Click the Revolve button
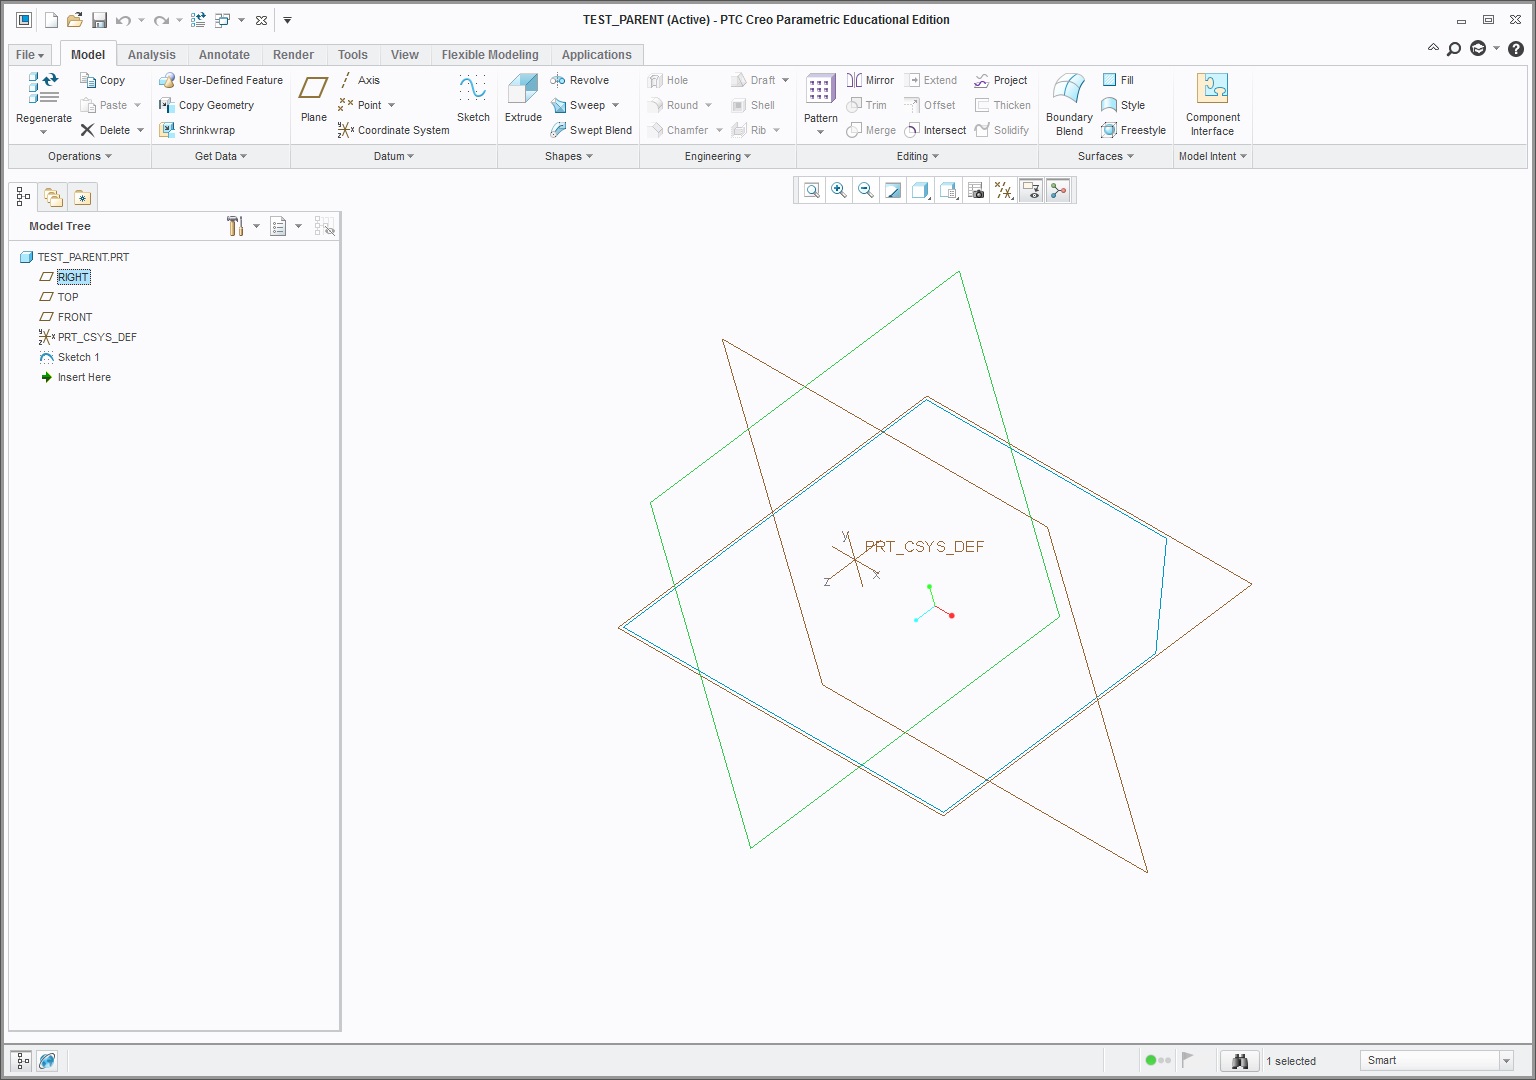Viewport: 1536px width, 1080px height. click(580, 80)
